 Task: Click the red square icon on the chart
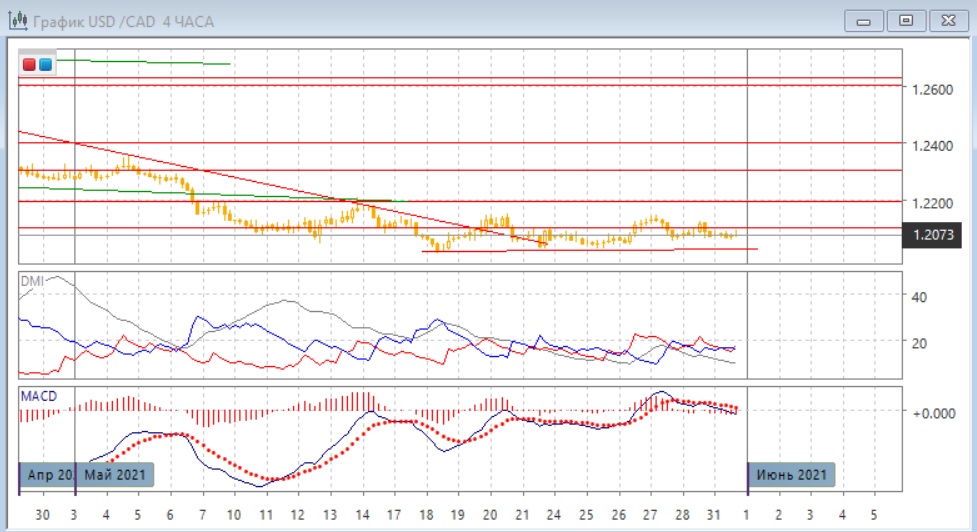point(29,64)
